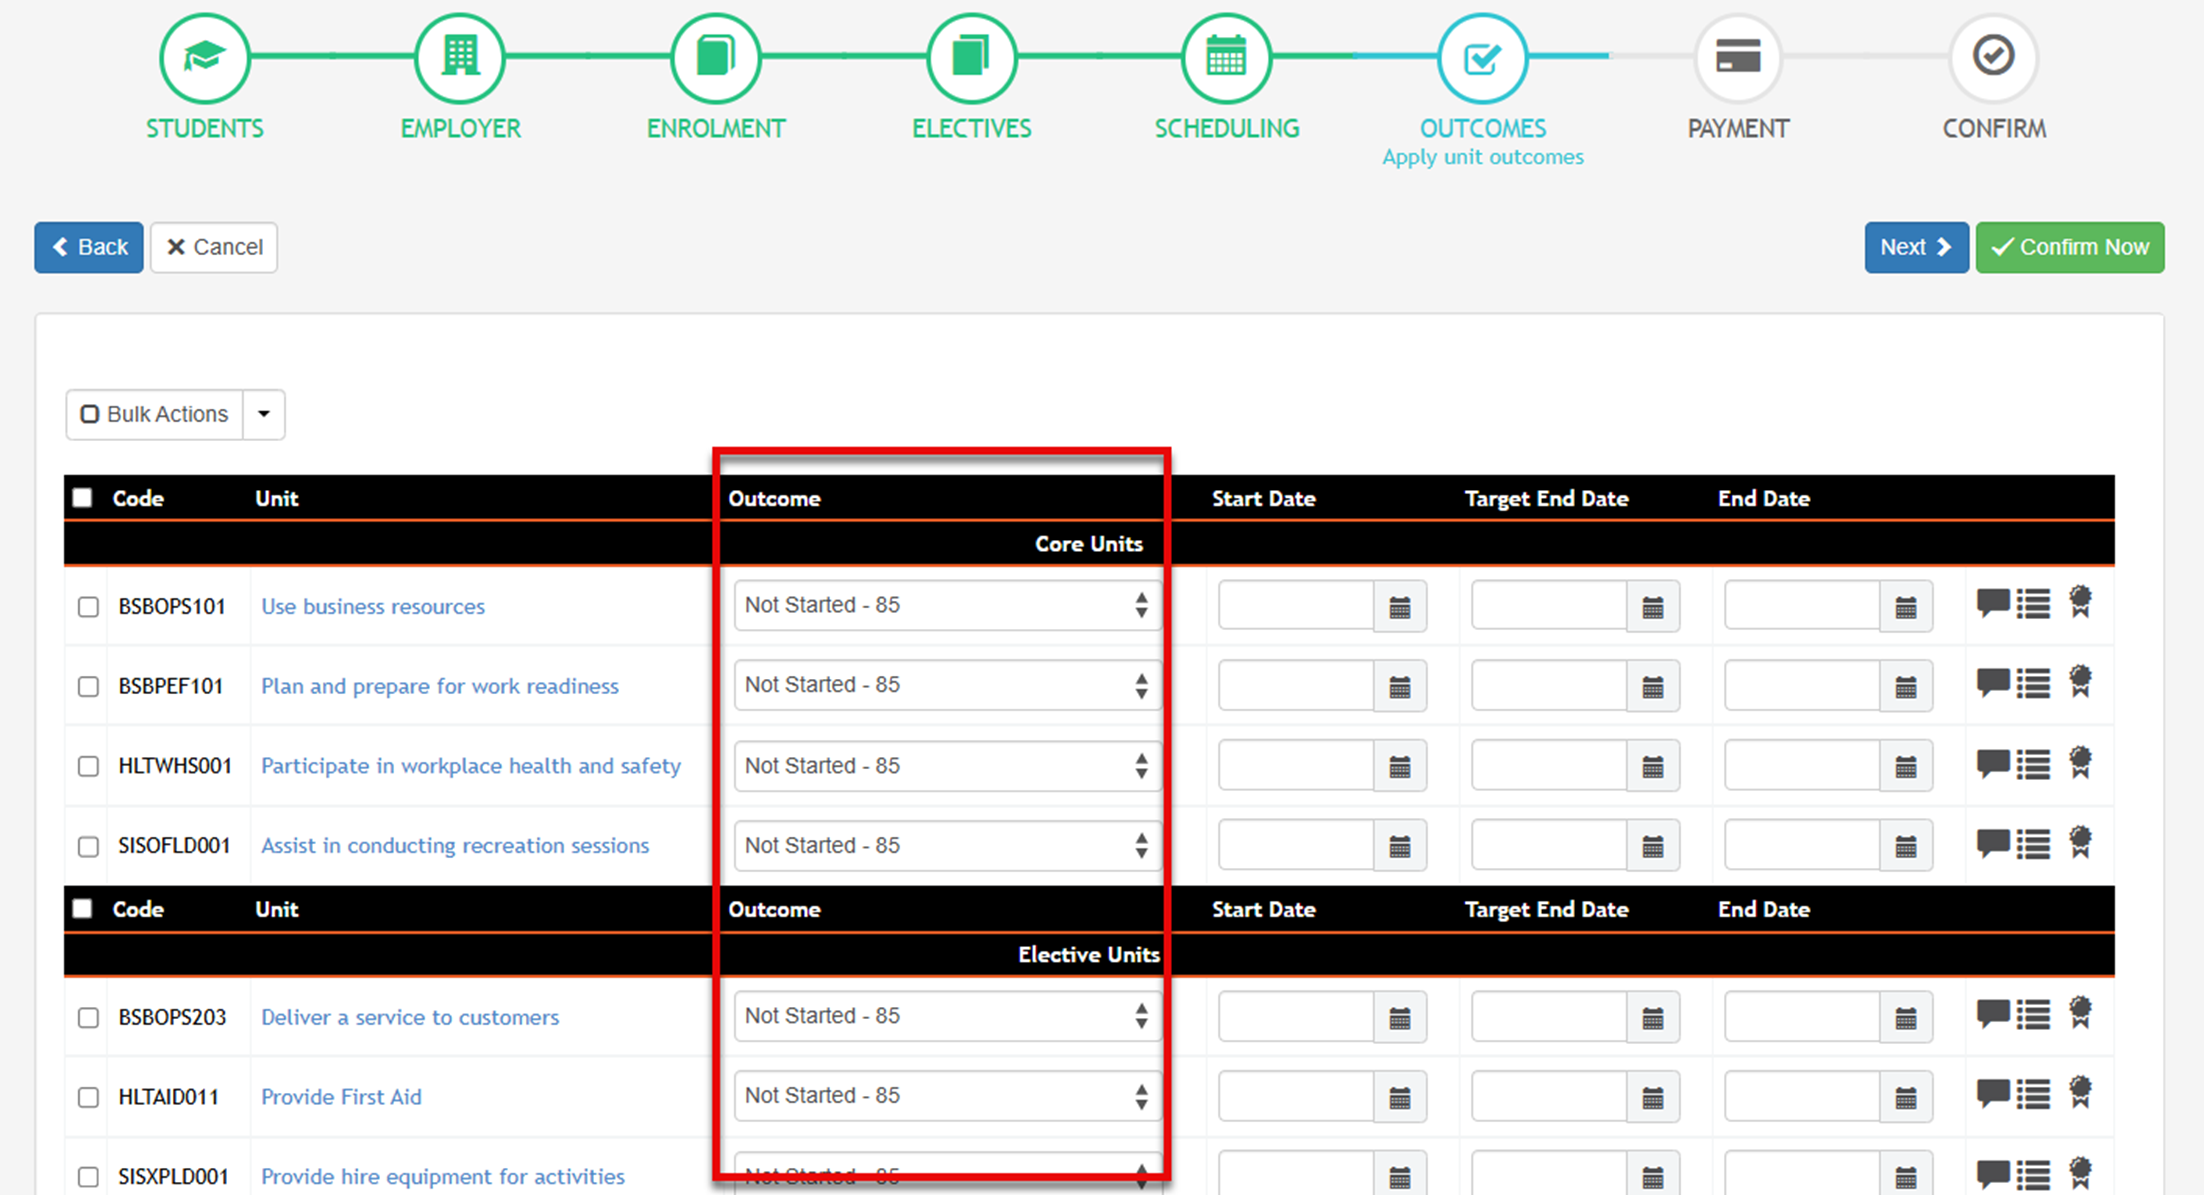The height and width of the screenshot is (1195, 2204).
Task: Open Outcome dropdown for BSBPEF101
Action: click(x=947, y=685)
